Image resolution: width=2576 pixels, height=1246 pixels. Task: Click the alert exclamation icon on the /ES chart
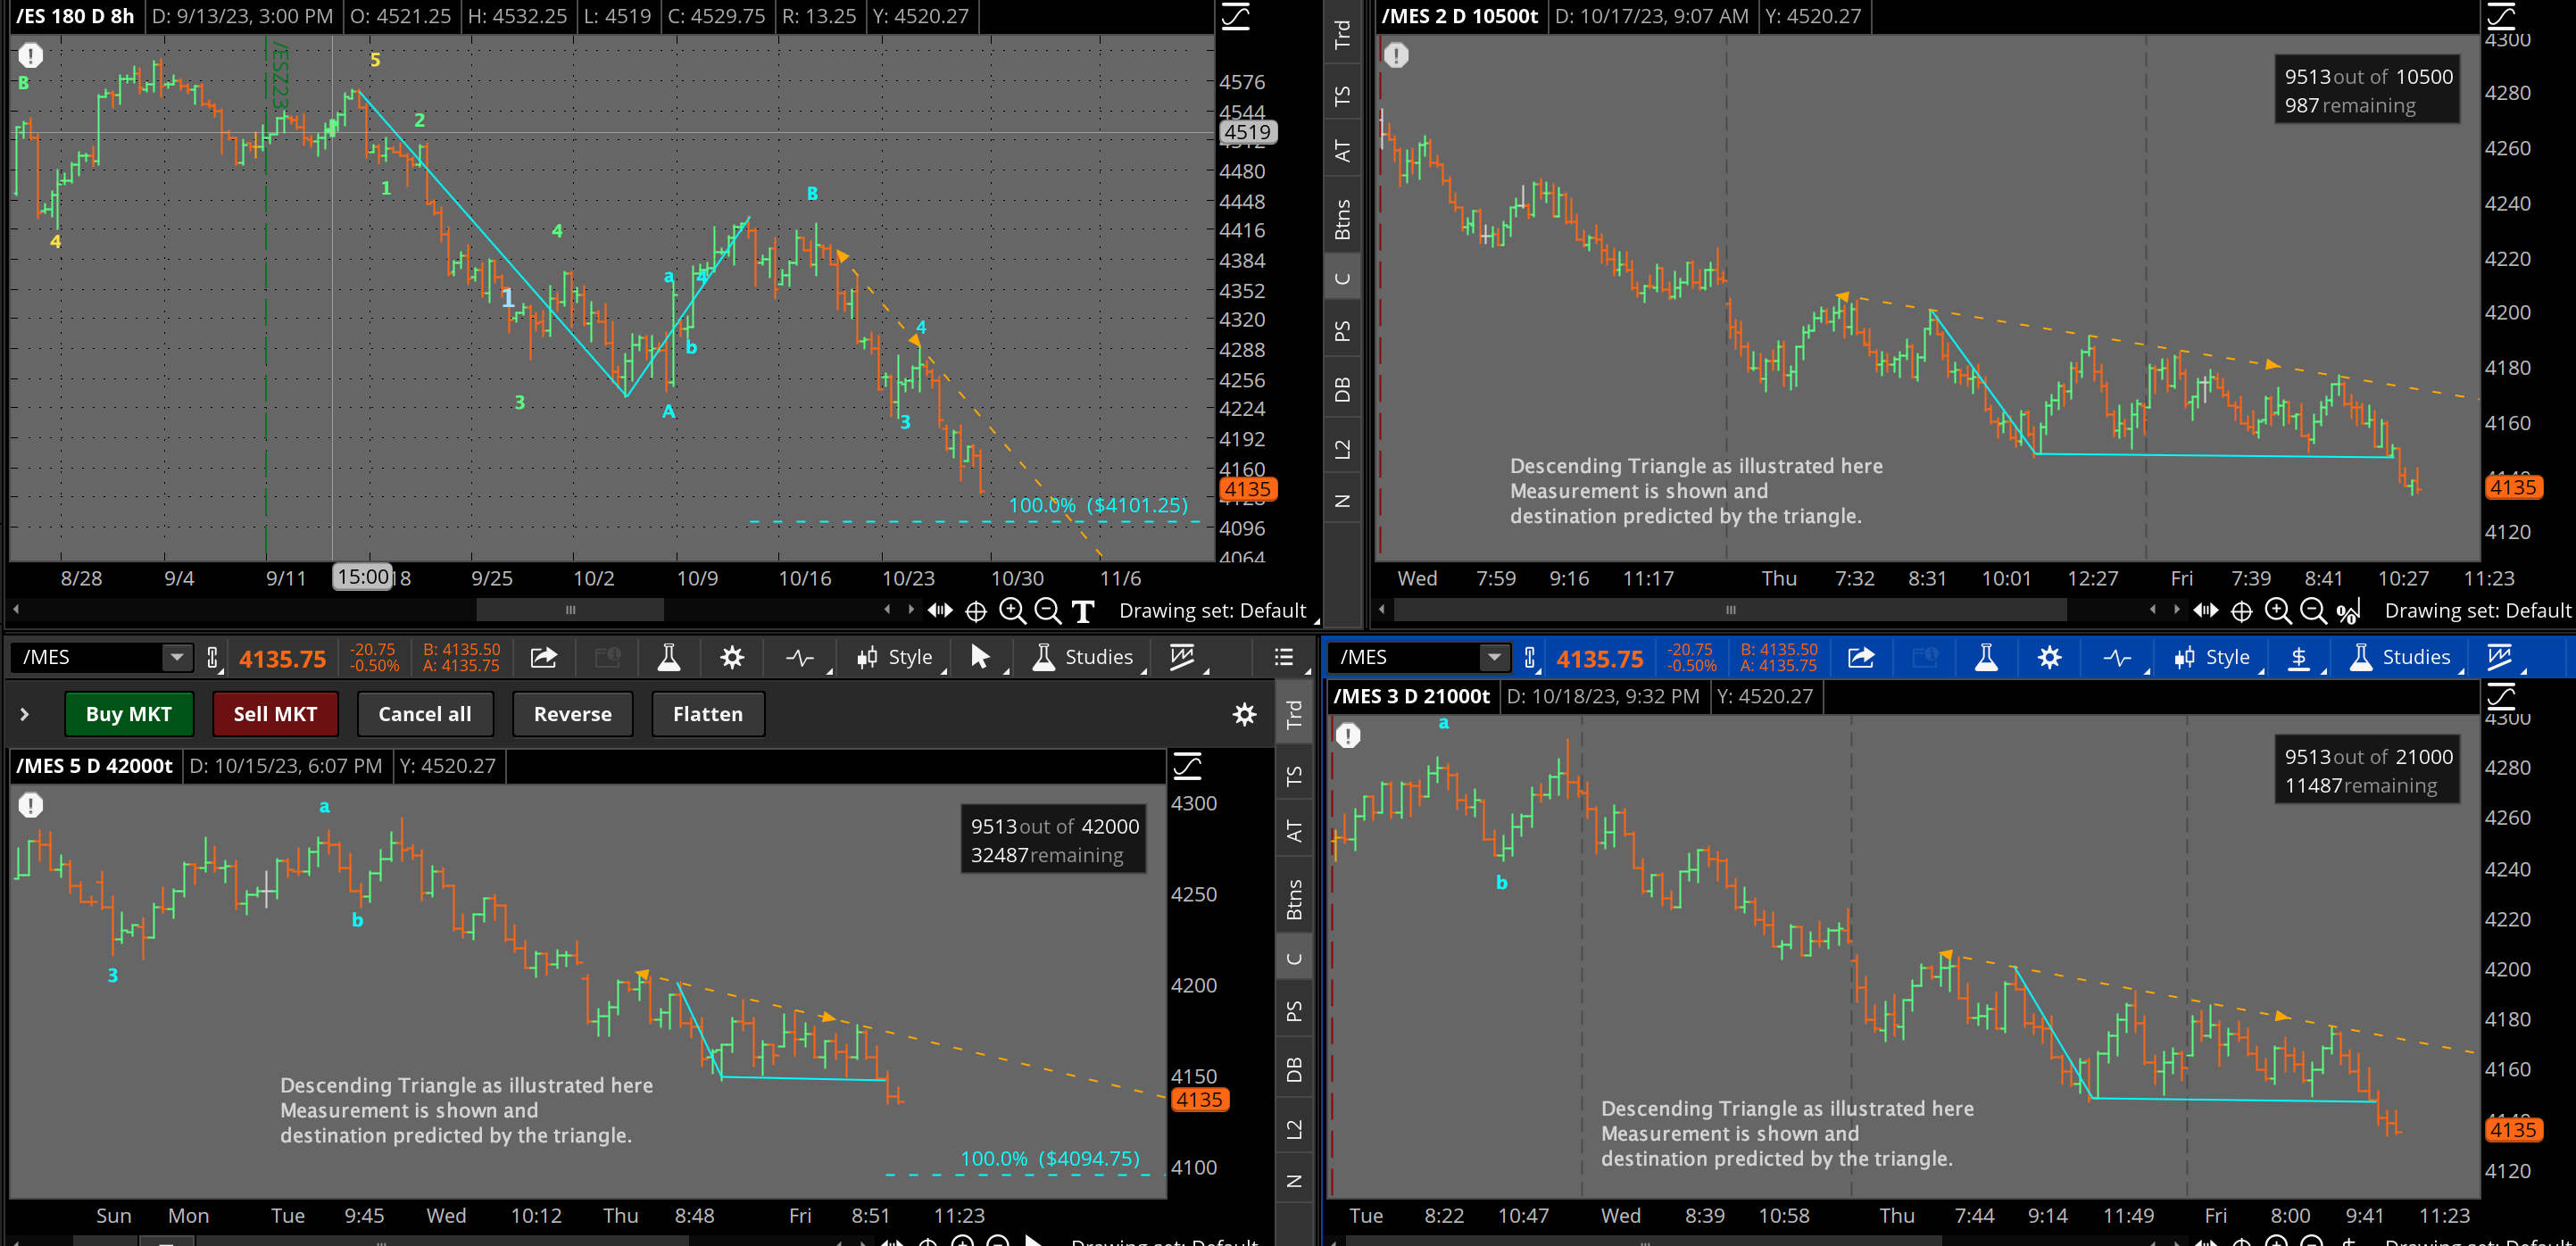coord(31,55)
